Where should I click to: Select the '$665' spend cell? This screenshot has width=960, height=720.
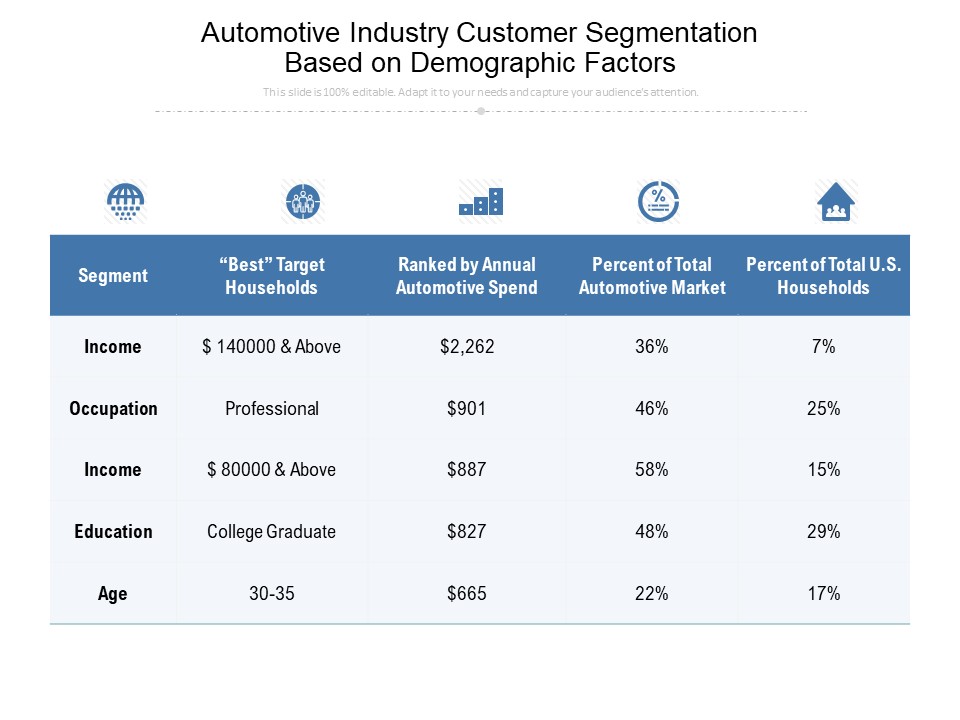click(467, 593)
